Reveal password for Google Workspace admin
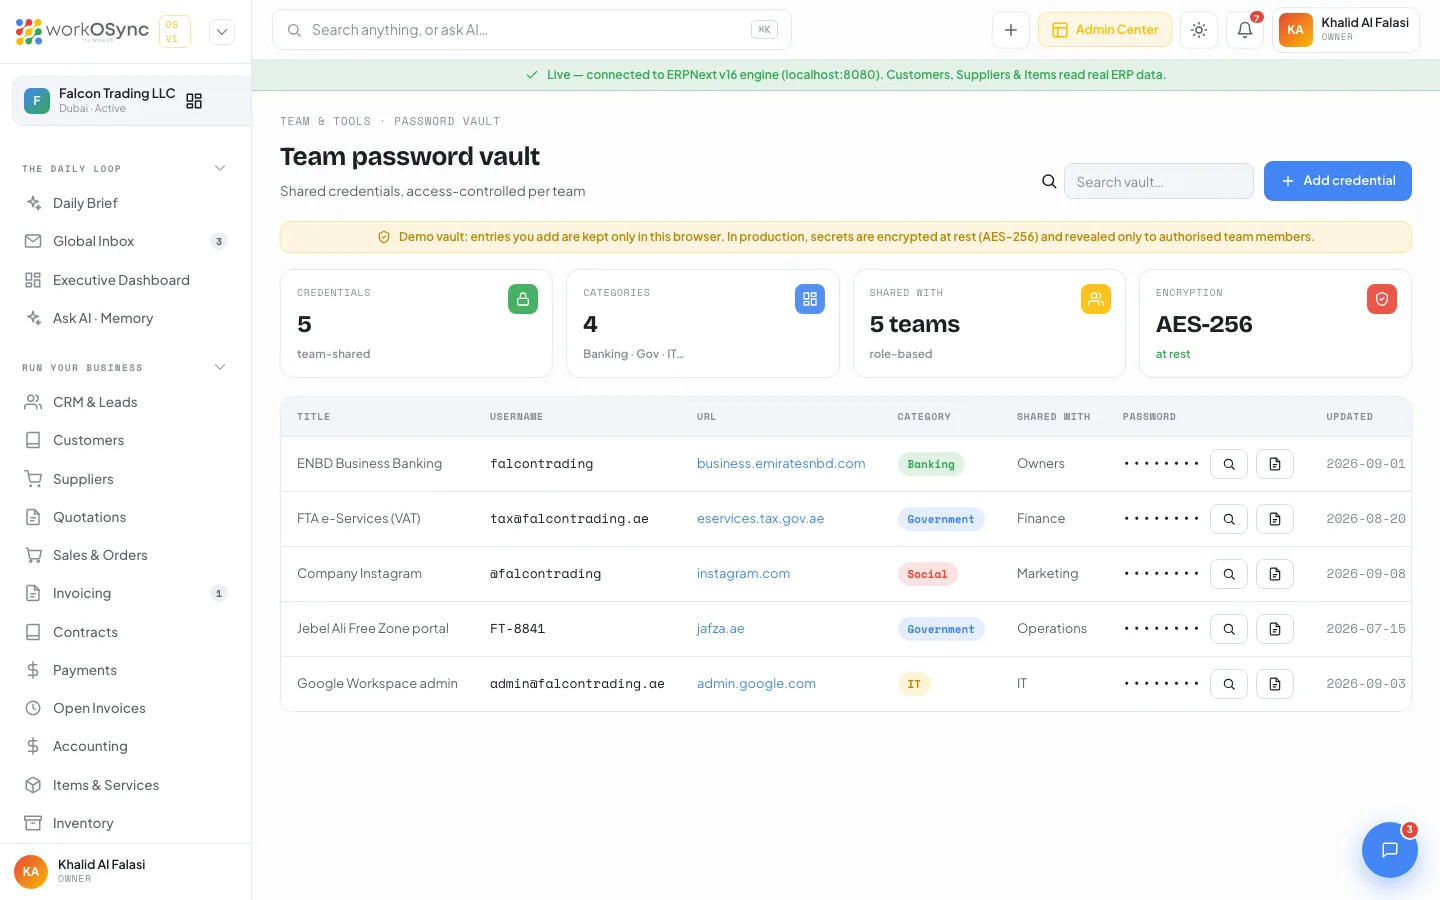This screenshot has width=1440, height=900. tap(1229, 684)
